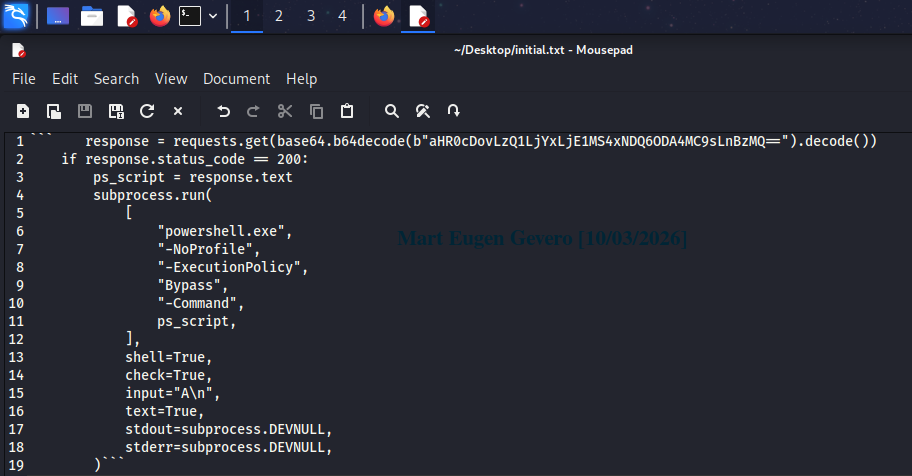The image size is (912, 476).
Task: Click 'input="A\n",' on line 15
Action: (x=173, y=393)
